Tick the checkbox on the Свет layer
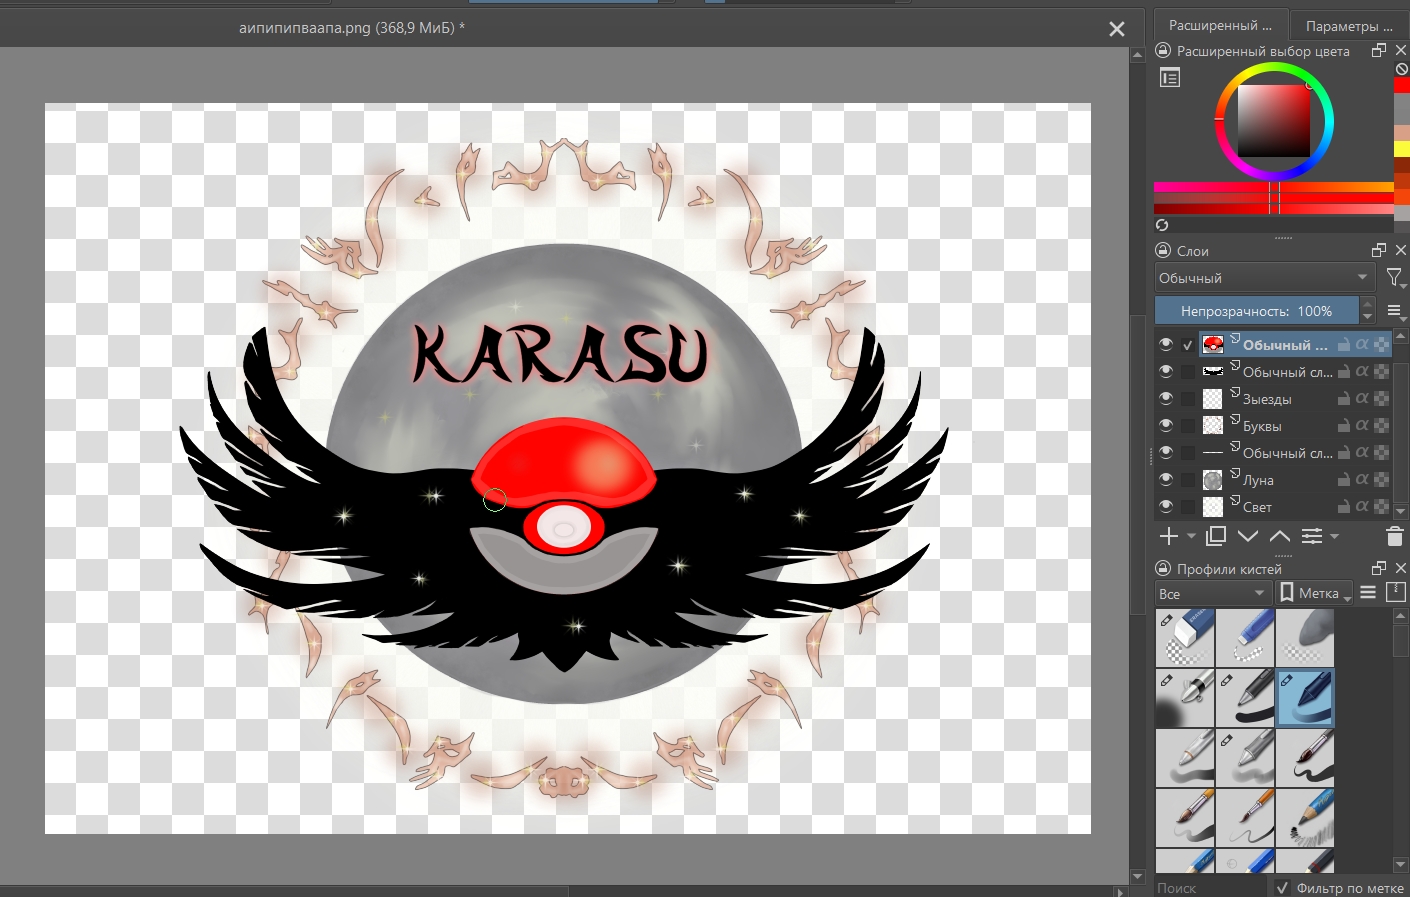Image resolution: width=1410 pixels, height=897 pixels. (x=1188, y=507)
